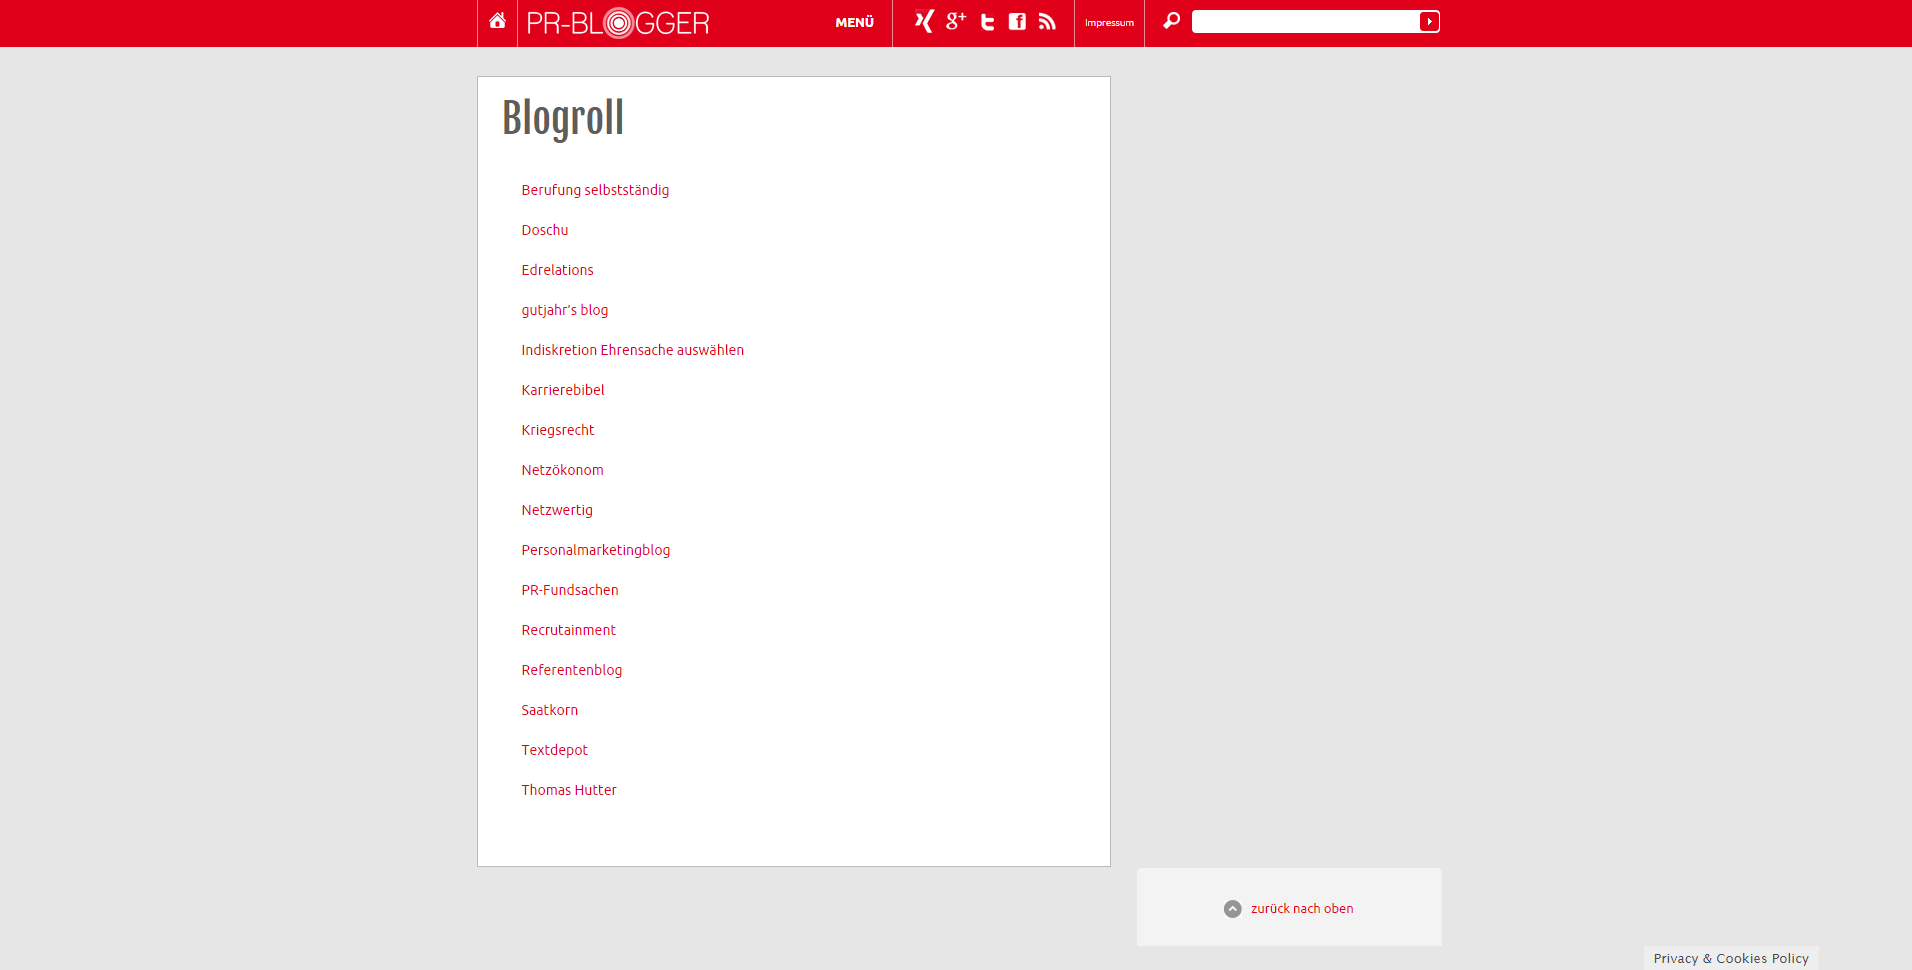Image resolution: width=1912 pixels, height=970 pixels.
Task: Open the MENÜ navigation
Action: 855,22
